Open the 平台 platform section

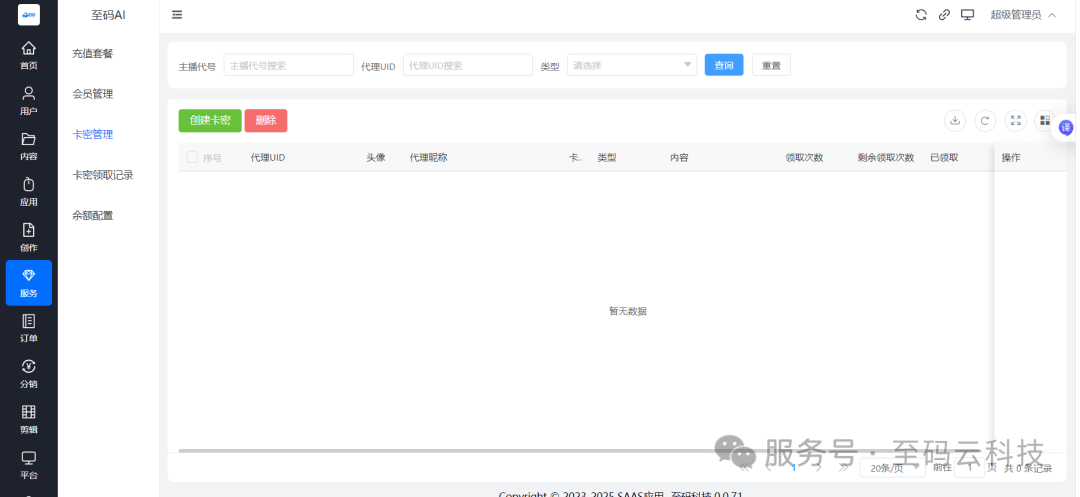click(x=28, y=465)
